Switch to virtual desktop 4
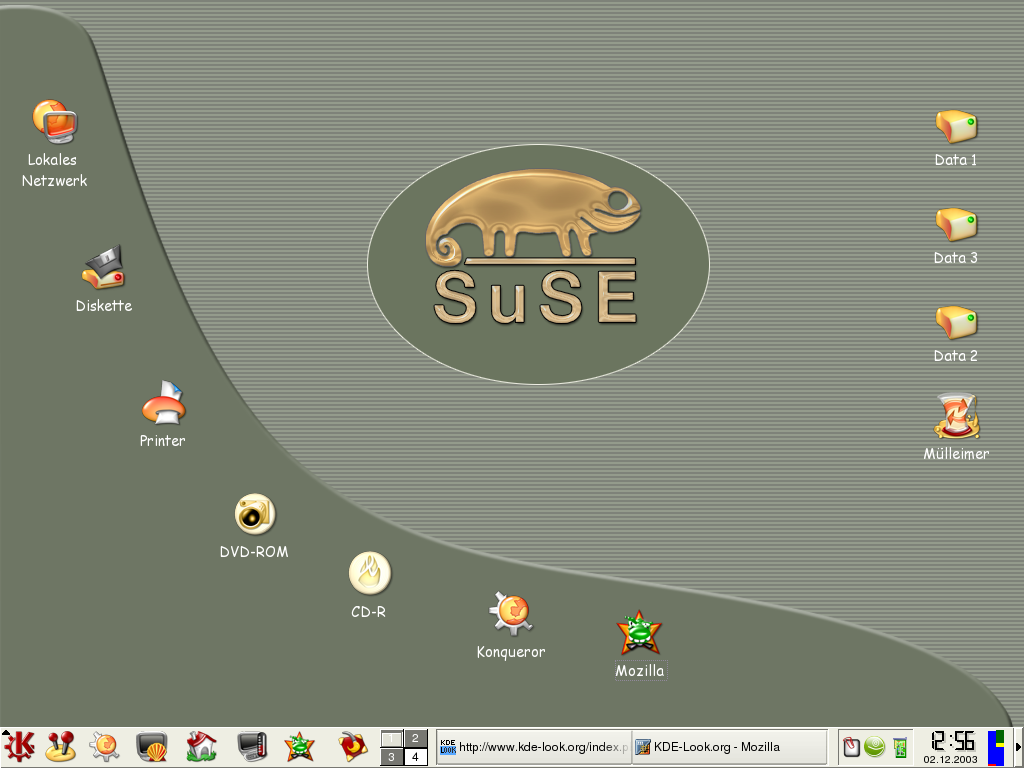 coord(415,756)
